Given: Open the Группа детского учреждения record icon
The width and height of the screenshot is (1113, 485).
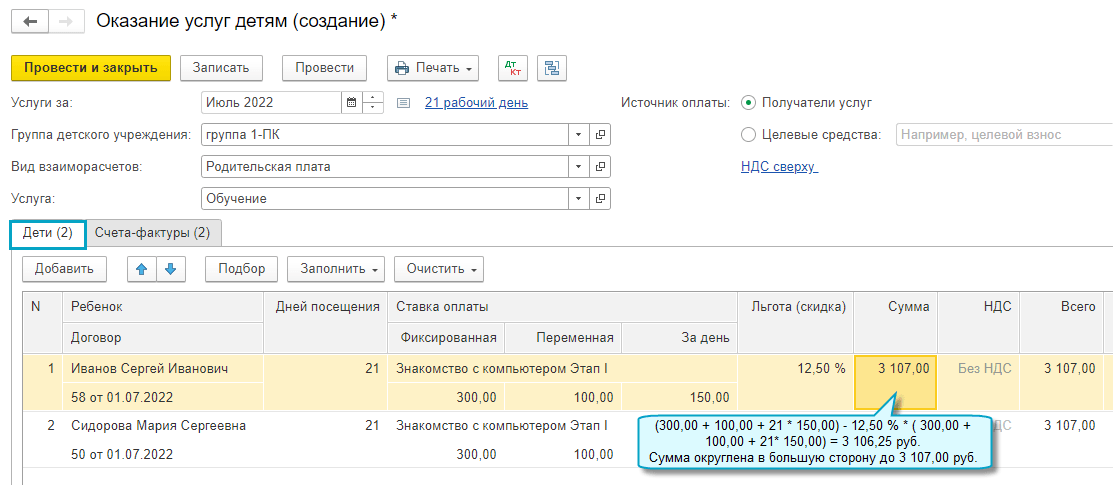Looking at the screenshot, I should point(600,134).
